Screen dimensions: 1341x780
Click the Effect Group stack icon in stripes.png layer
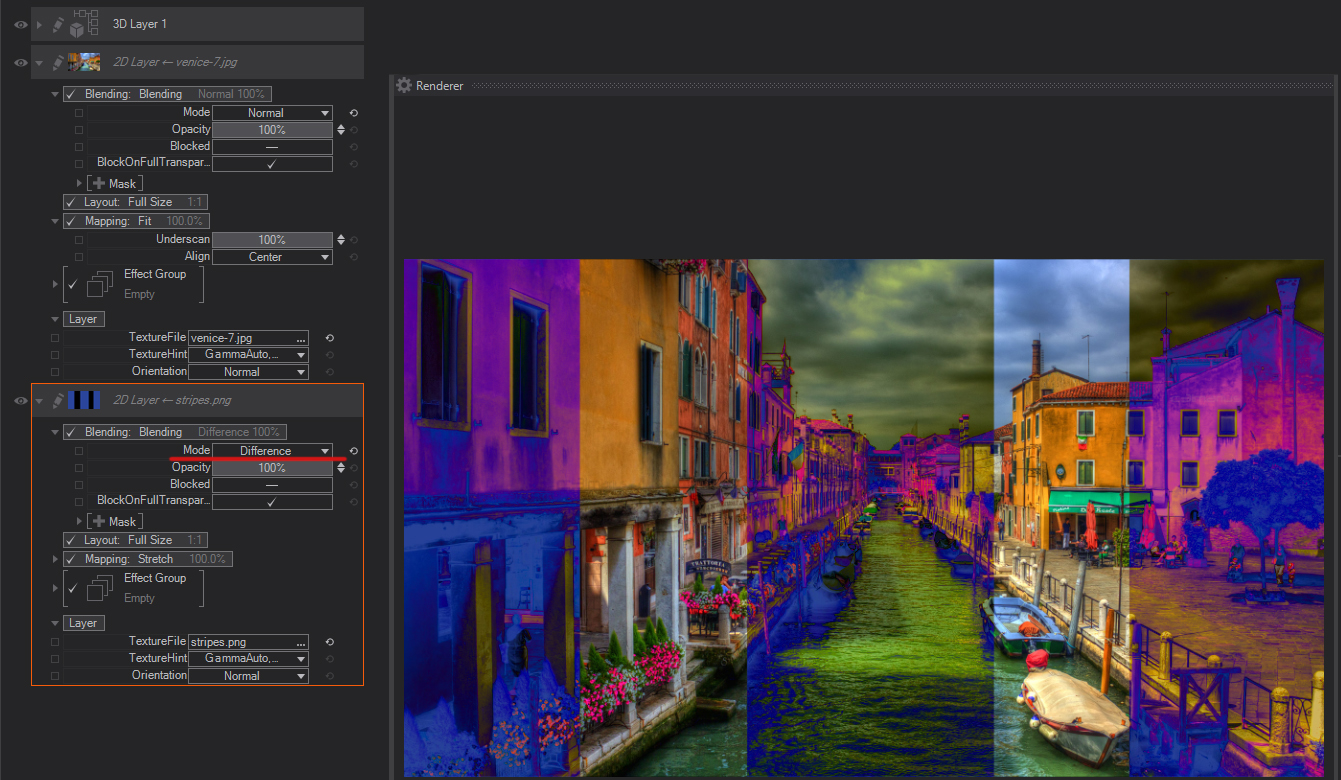99,588
